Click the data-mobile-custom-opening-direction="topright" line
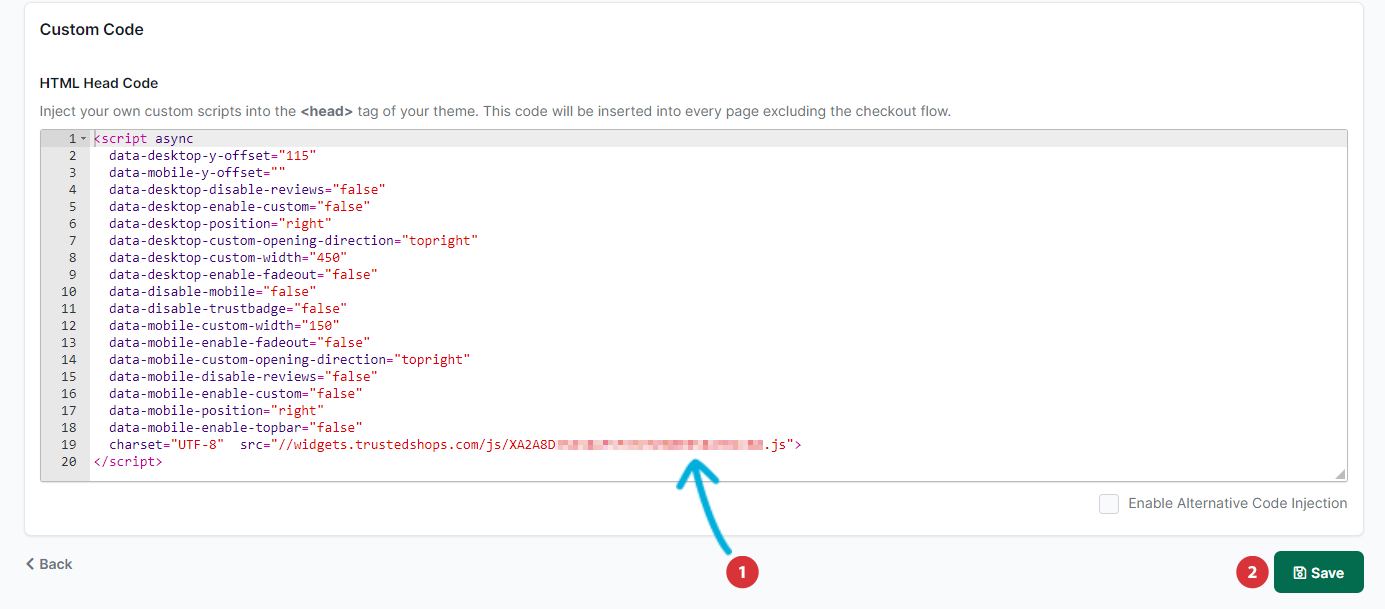 [290, 359]
